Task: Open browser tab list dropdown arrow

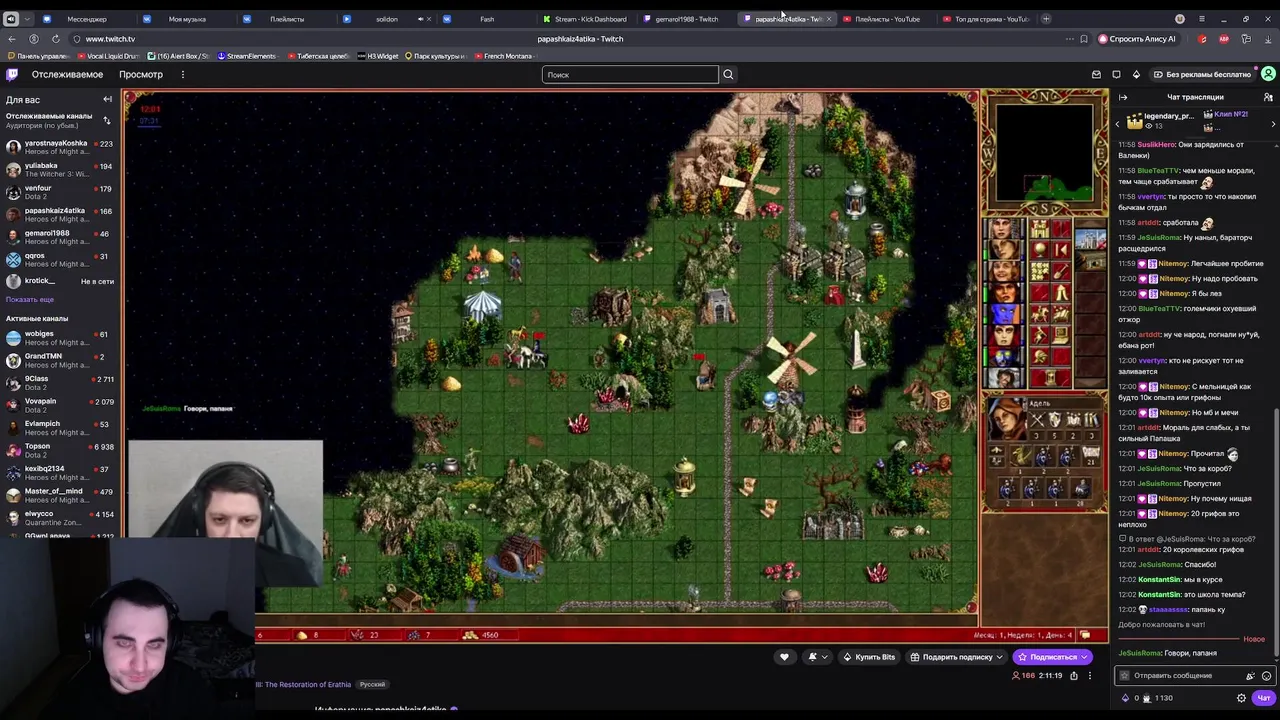Action: click(26, 19)
